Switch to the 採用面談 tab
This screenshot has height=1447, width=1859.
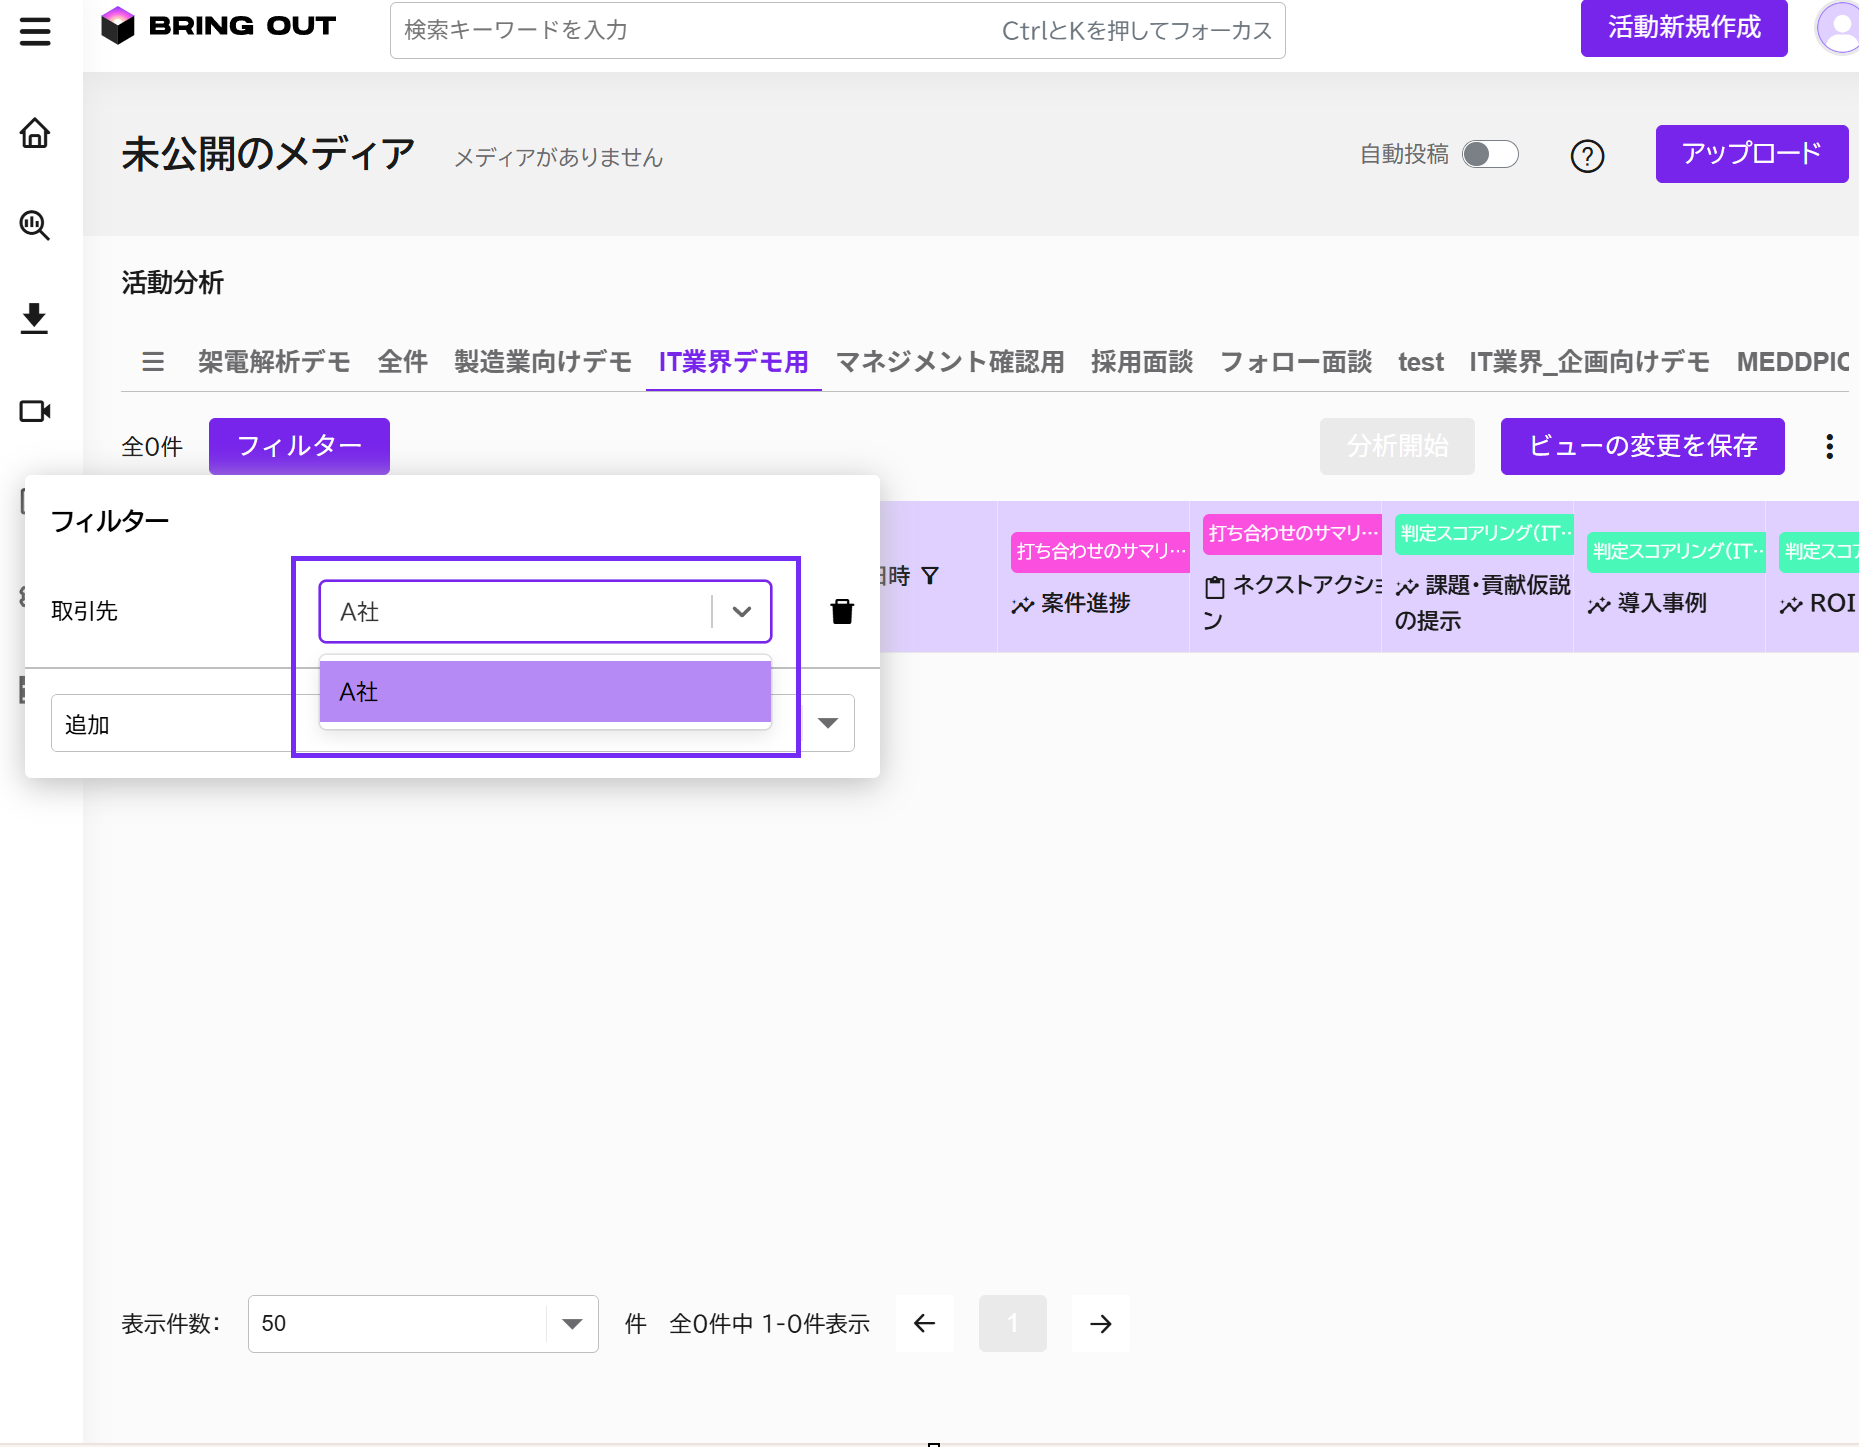[x=1141, y=362]
